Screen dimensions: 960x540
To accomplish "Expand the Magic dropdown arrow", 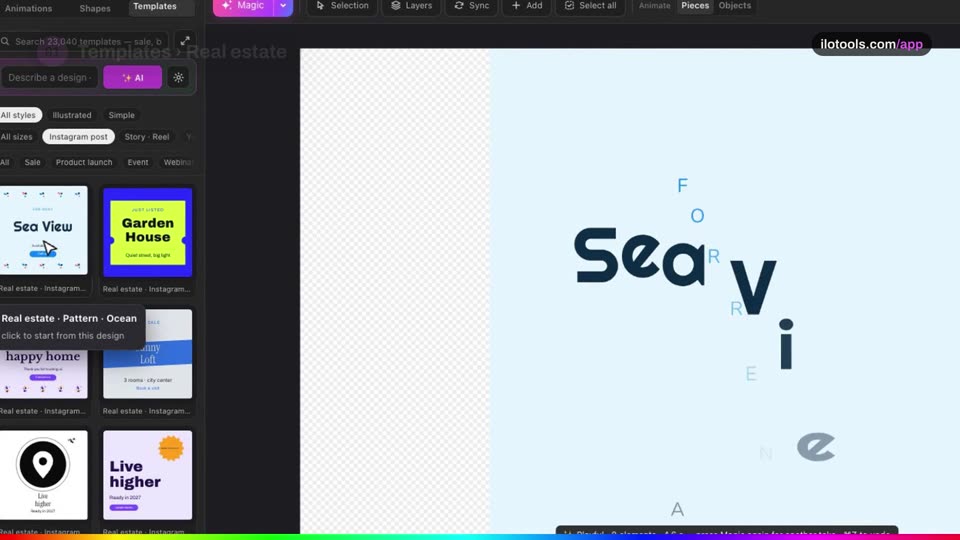I will point(283,6).
